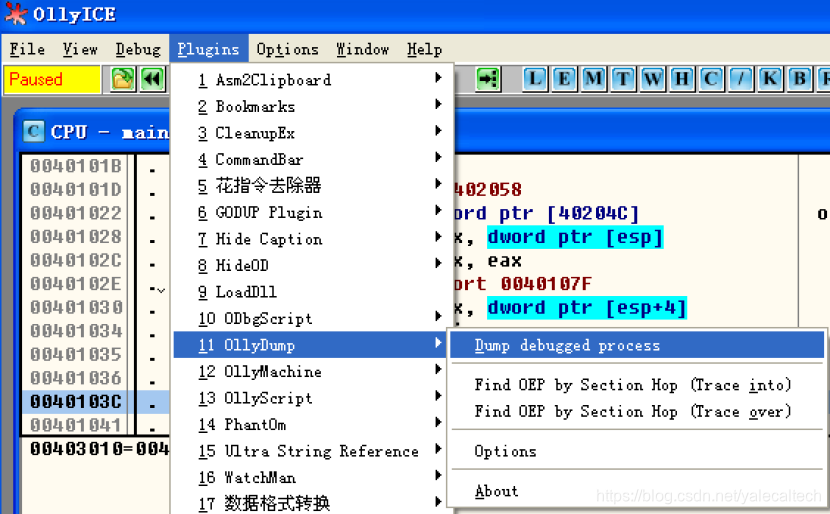
Task: Select address row 0040102E
Action: [76, 284]
